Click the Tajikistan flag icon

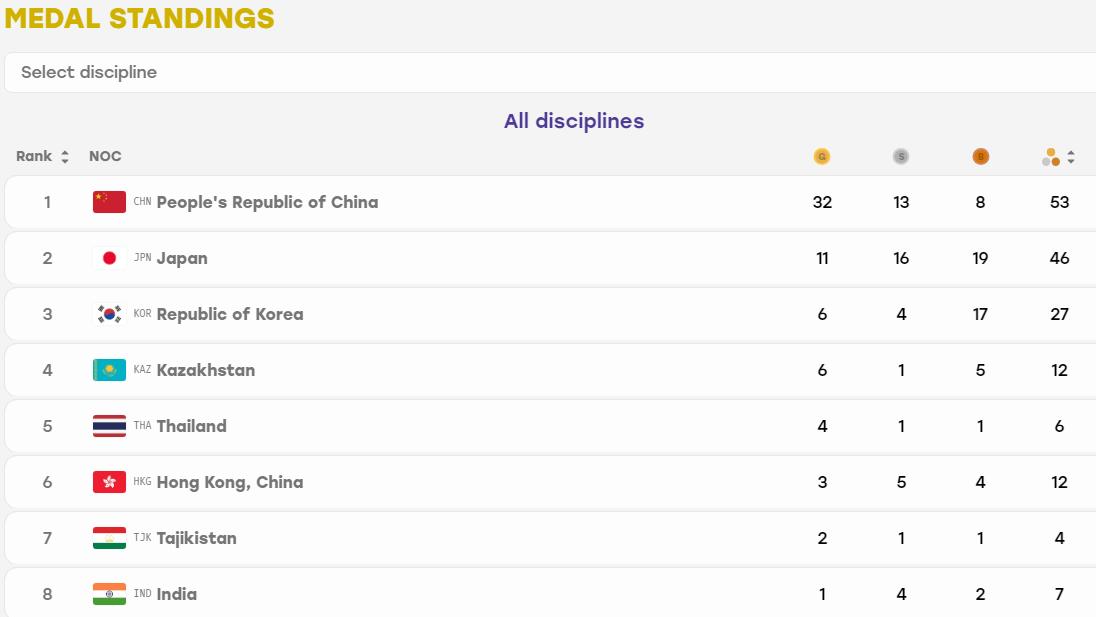click(109, 538)
